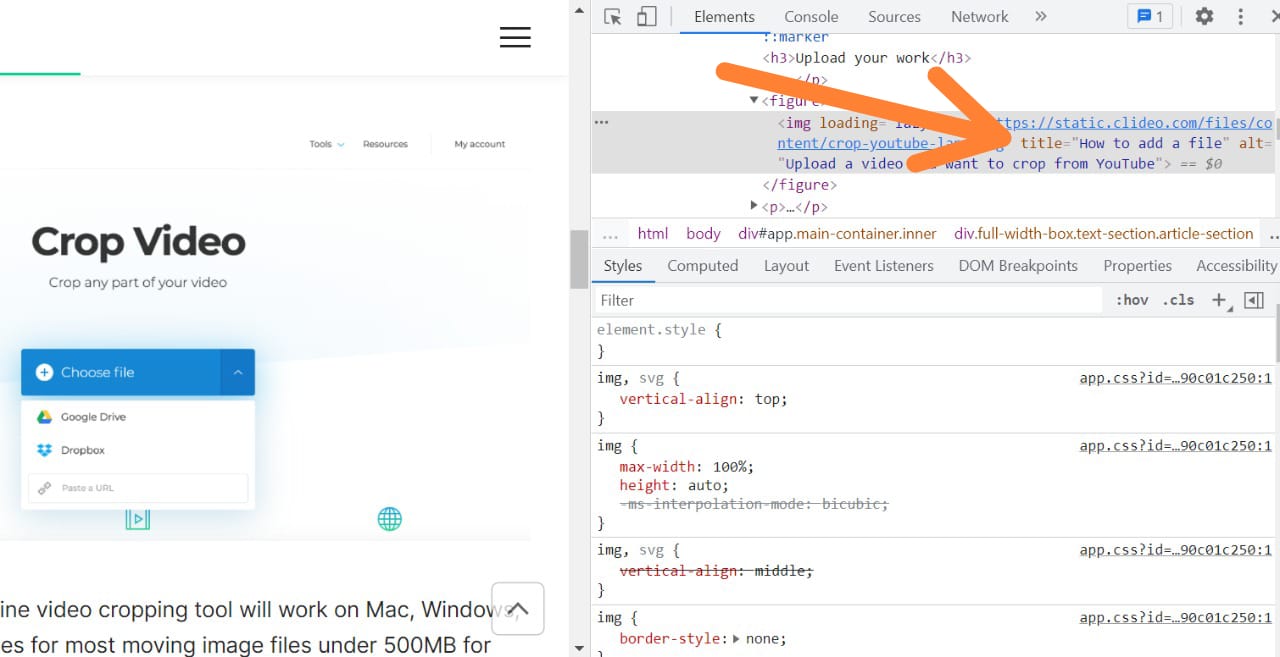Screen dimensions: 1280x657
Task: Toggle the computed styles sidebar icon
Action: click(1254, 300)
